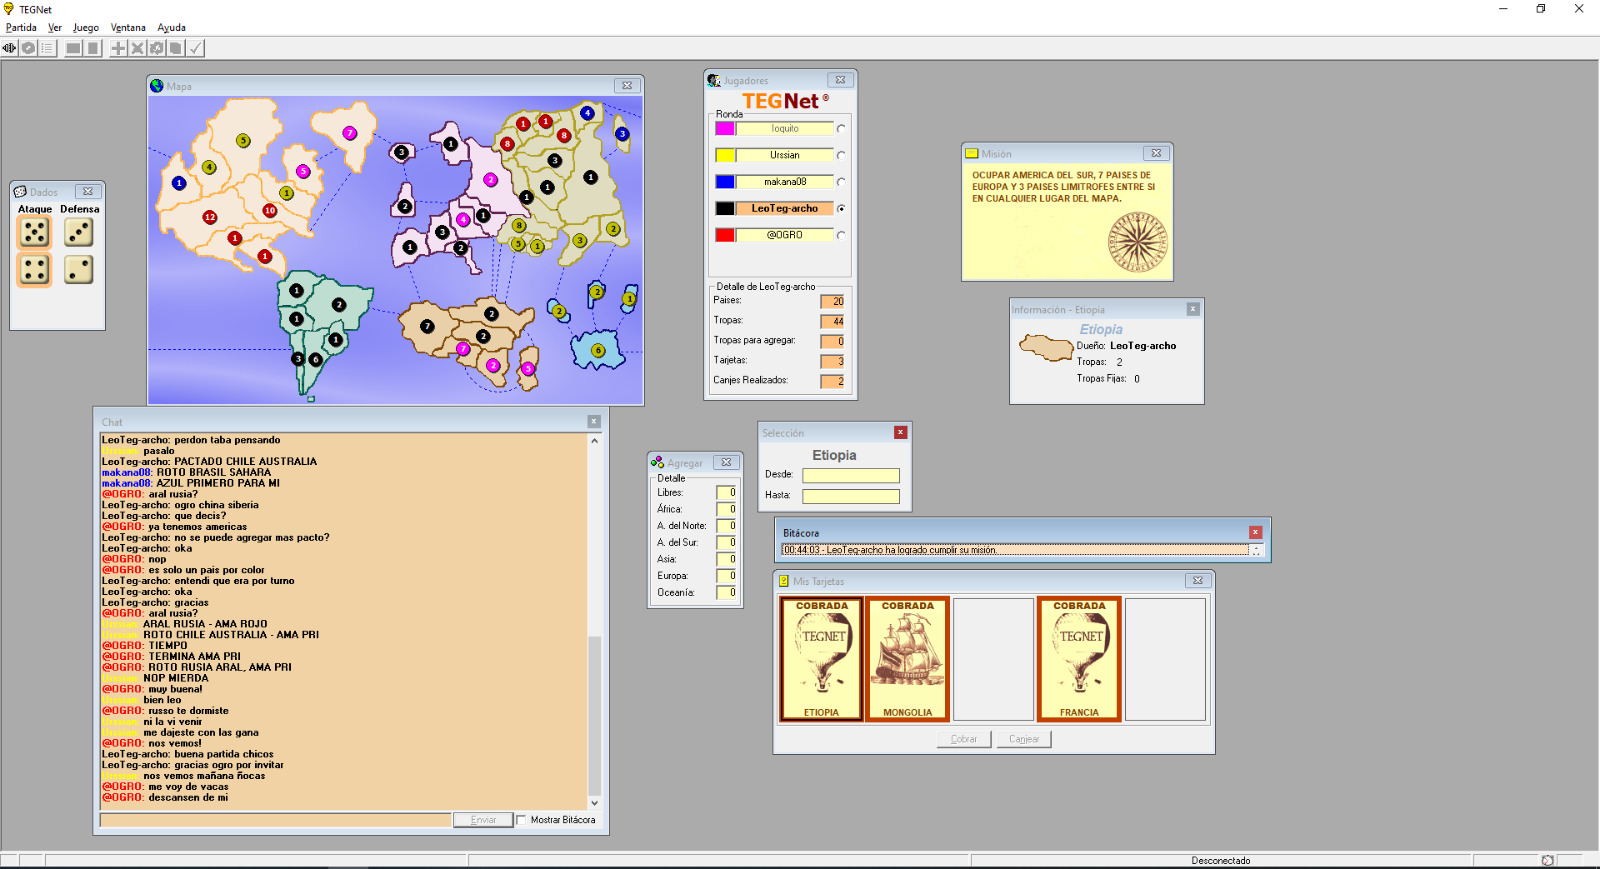Open the Juego menu
Image resolution: width=1600 pixels, height=869 pixels.
(x=86, y=28)
